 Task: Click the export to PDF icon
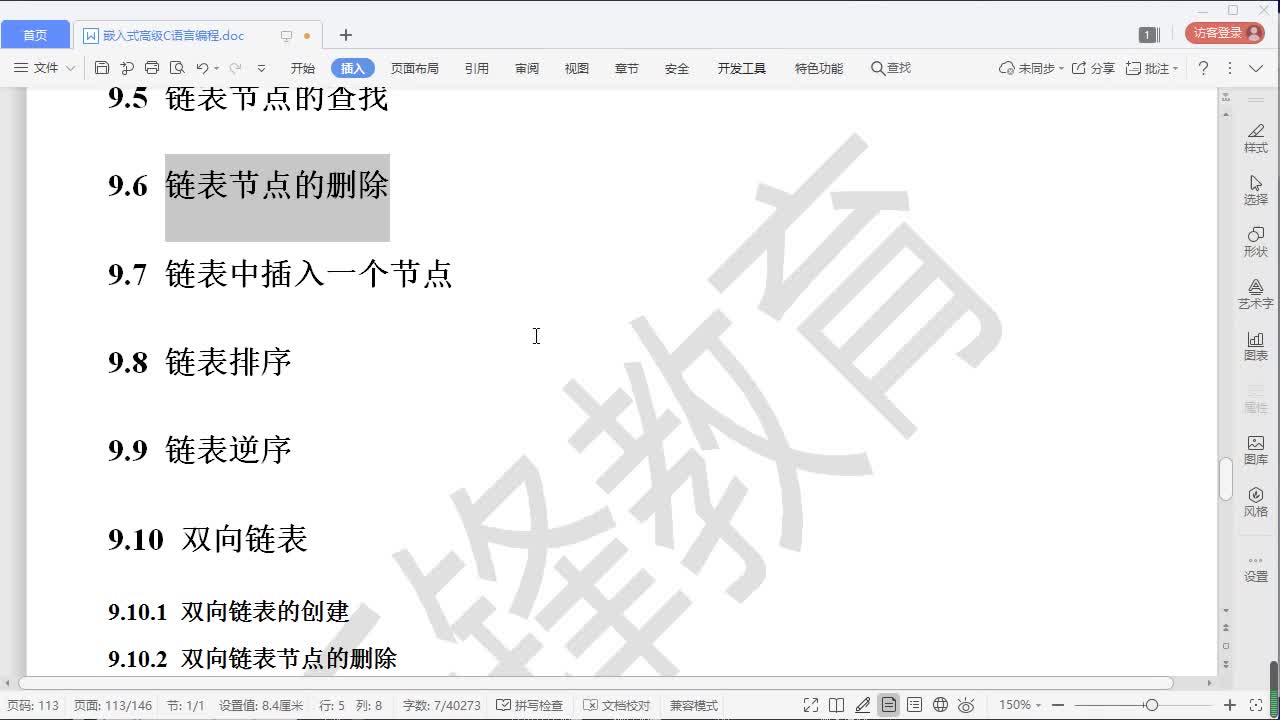point(127,68)
